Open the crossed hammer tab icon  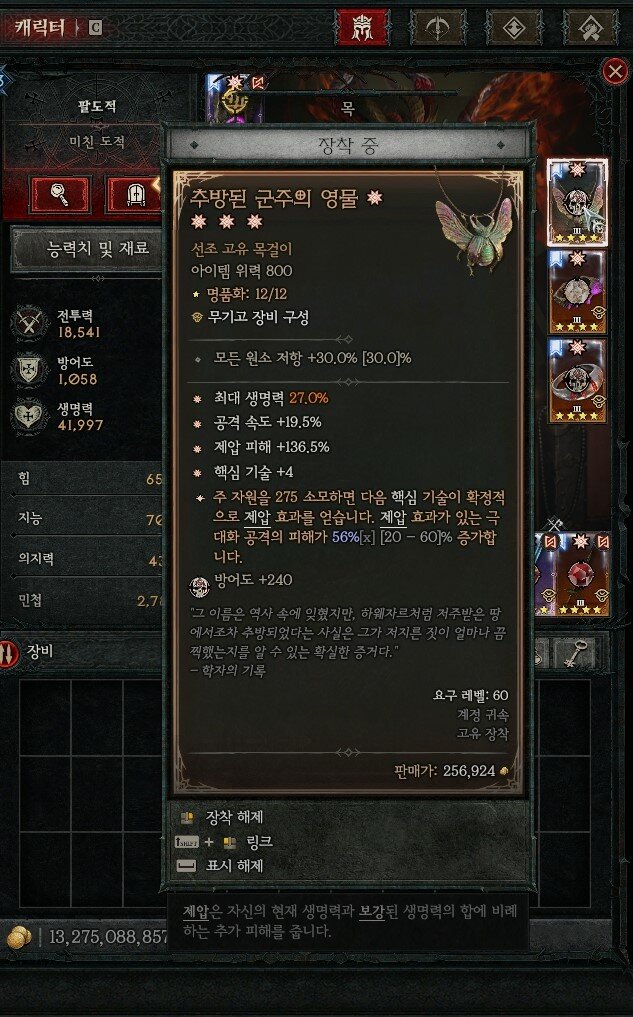pyautogui.click(x=590, y=27)
